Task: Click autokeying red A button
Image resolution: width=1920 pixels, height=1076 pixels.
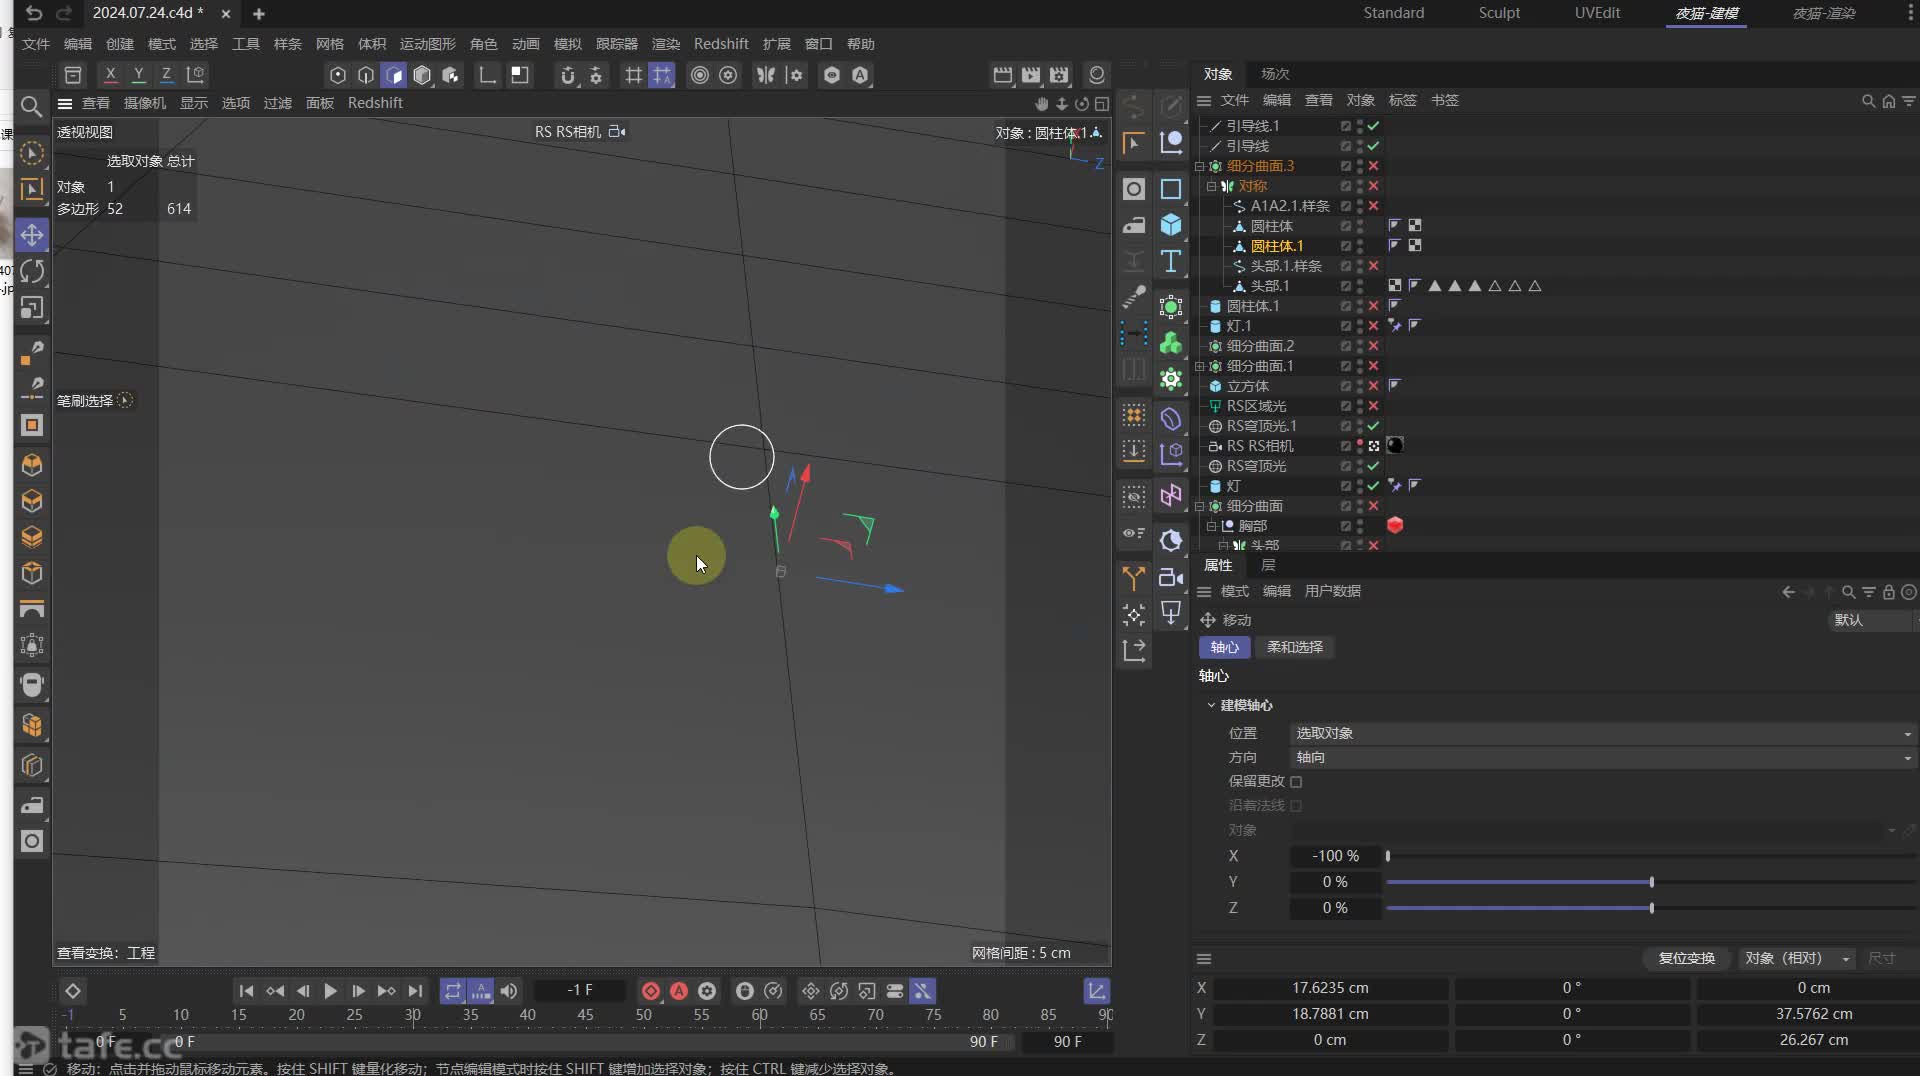Action: coord(679,991)
